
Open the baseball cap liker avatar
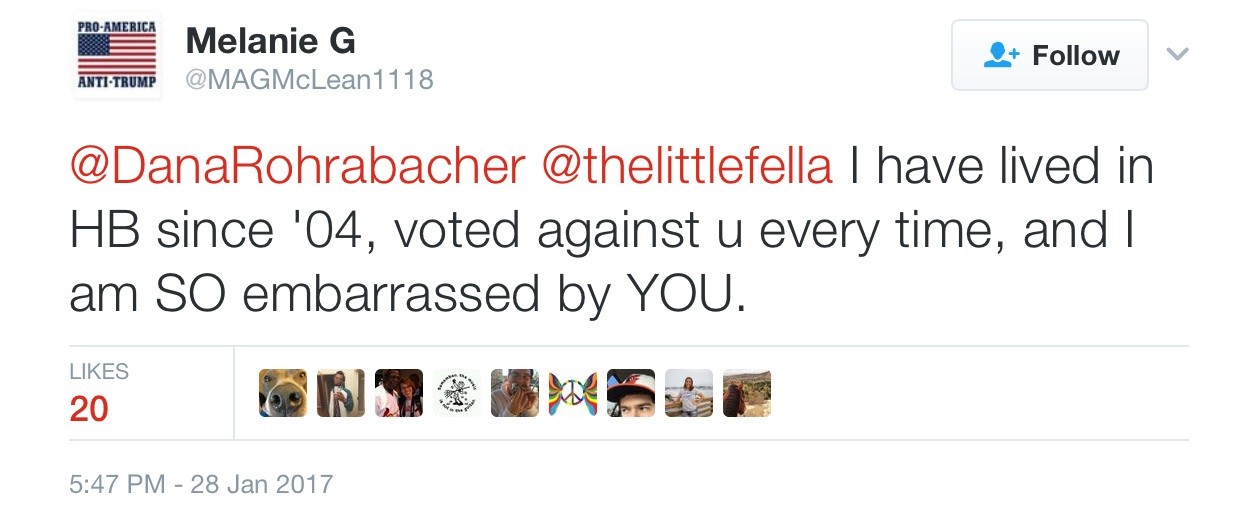631,393
